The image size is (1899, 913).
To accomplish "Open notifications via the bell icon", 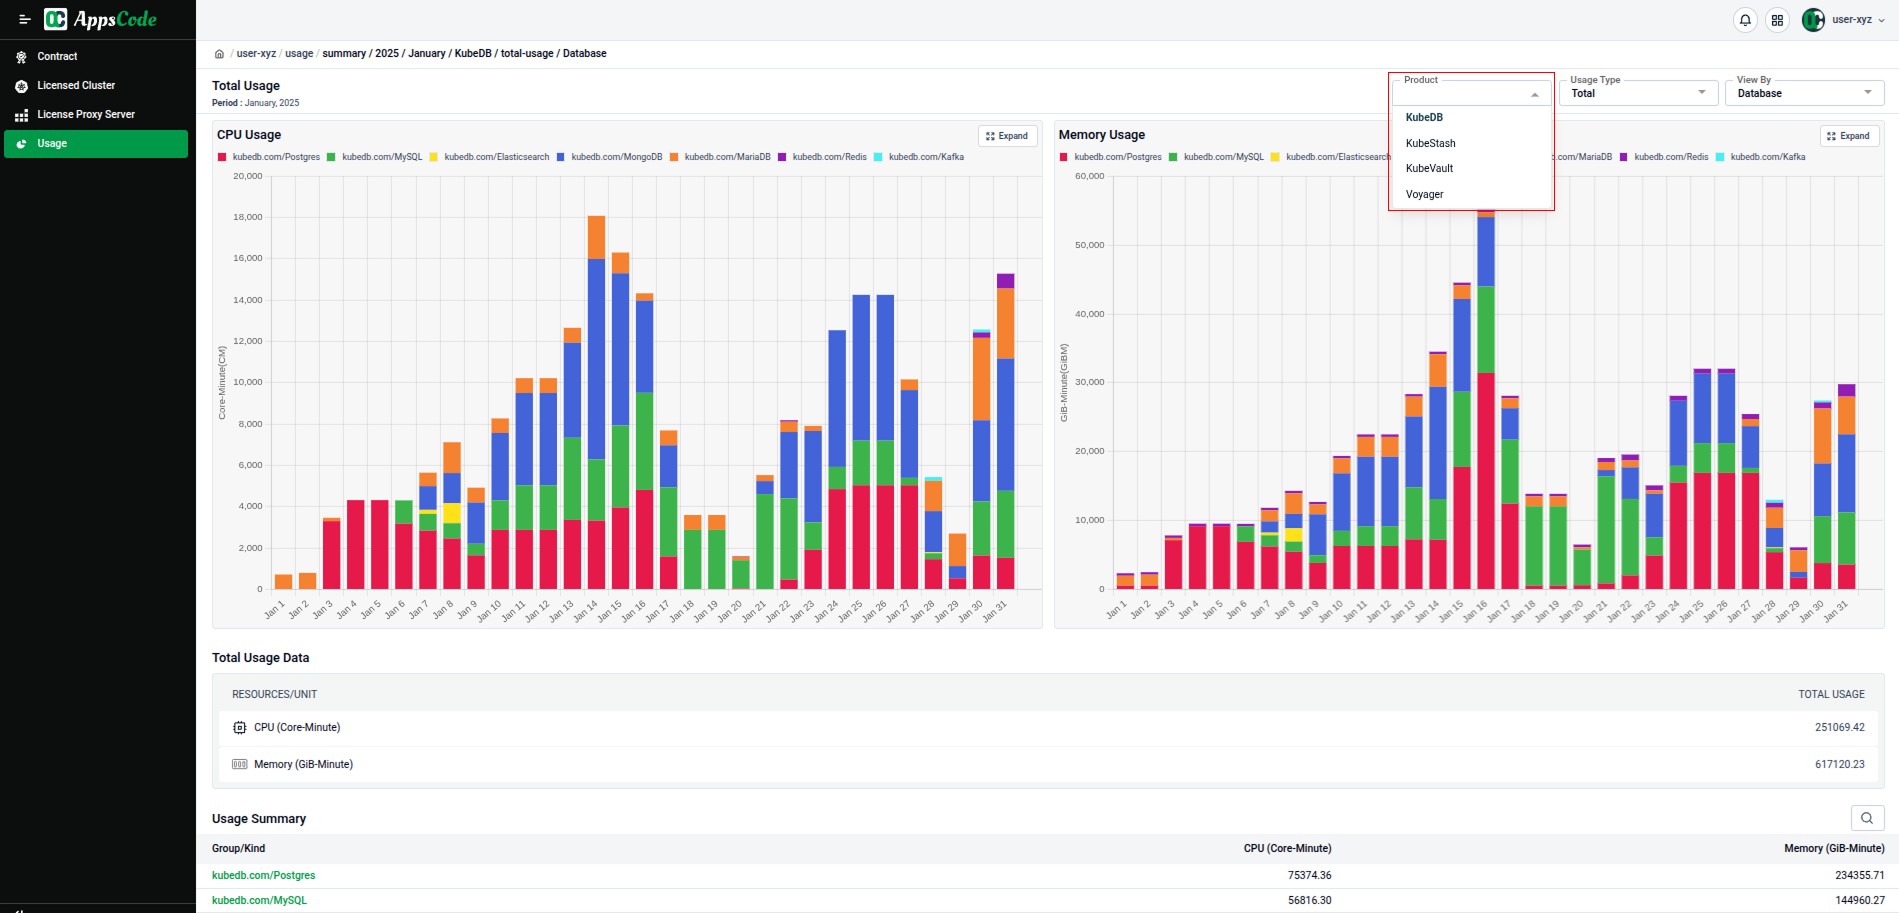I will coord(1745,19).
